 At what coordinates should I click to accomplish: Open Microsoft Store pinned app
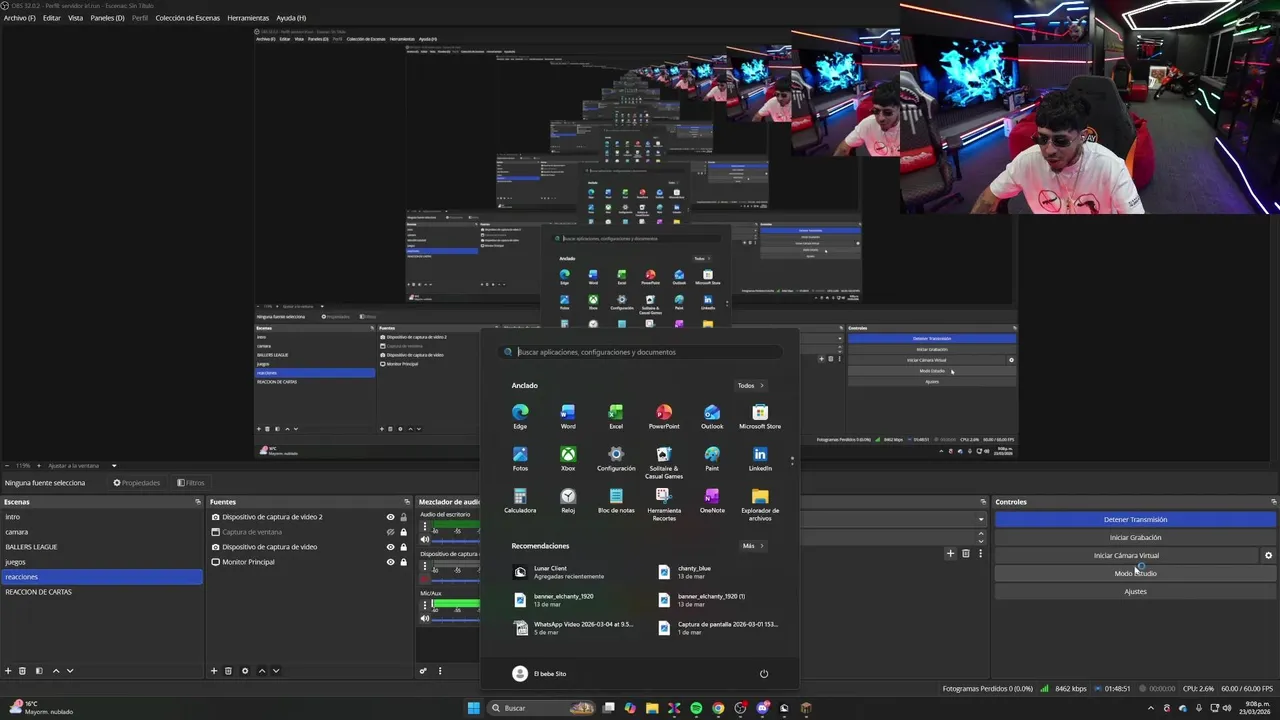(x=760, y=416)
